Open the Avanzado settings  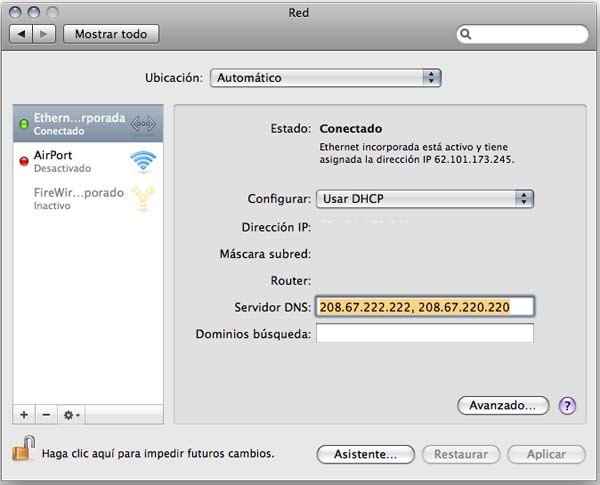[503, 405]
